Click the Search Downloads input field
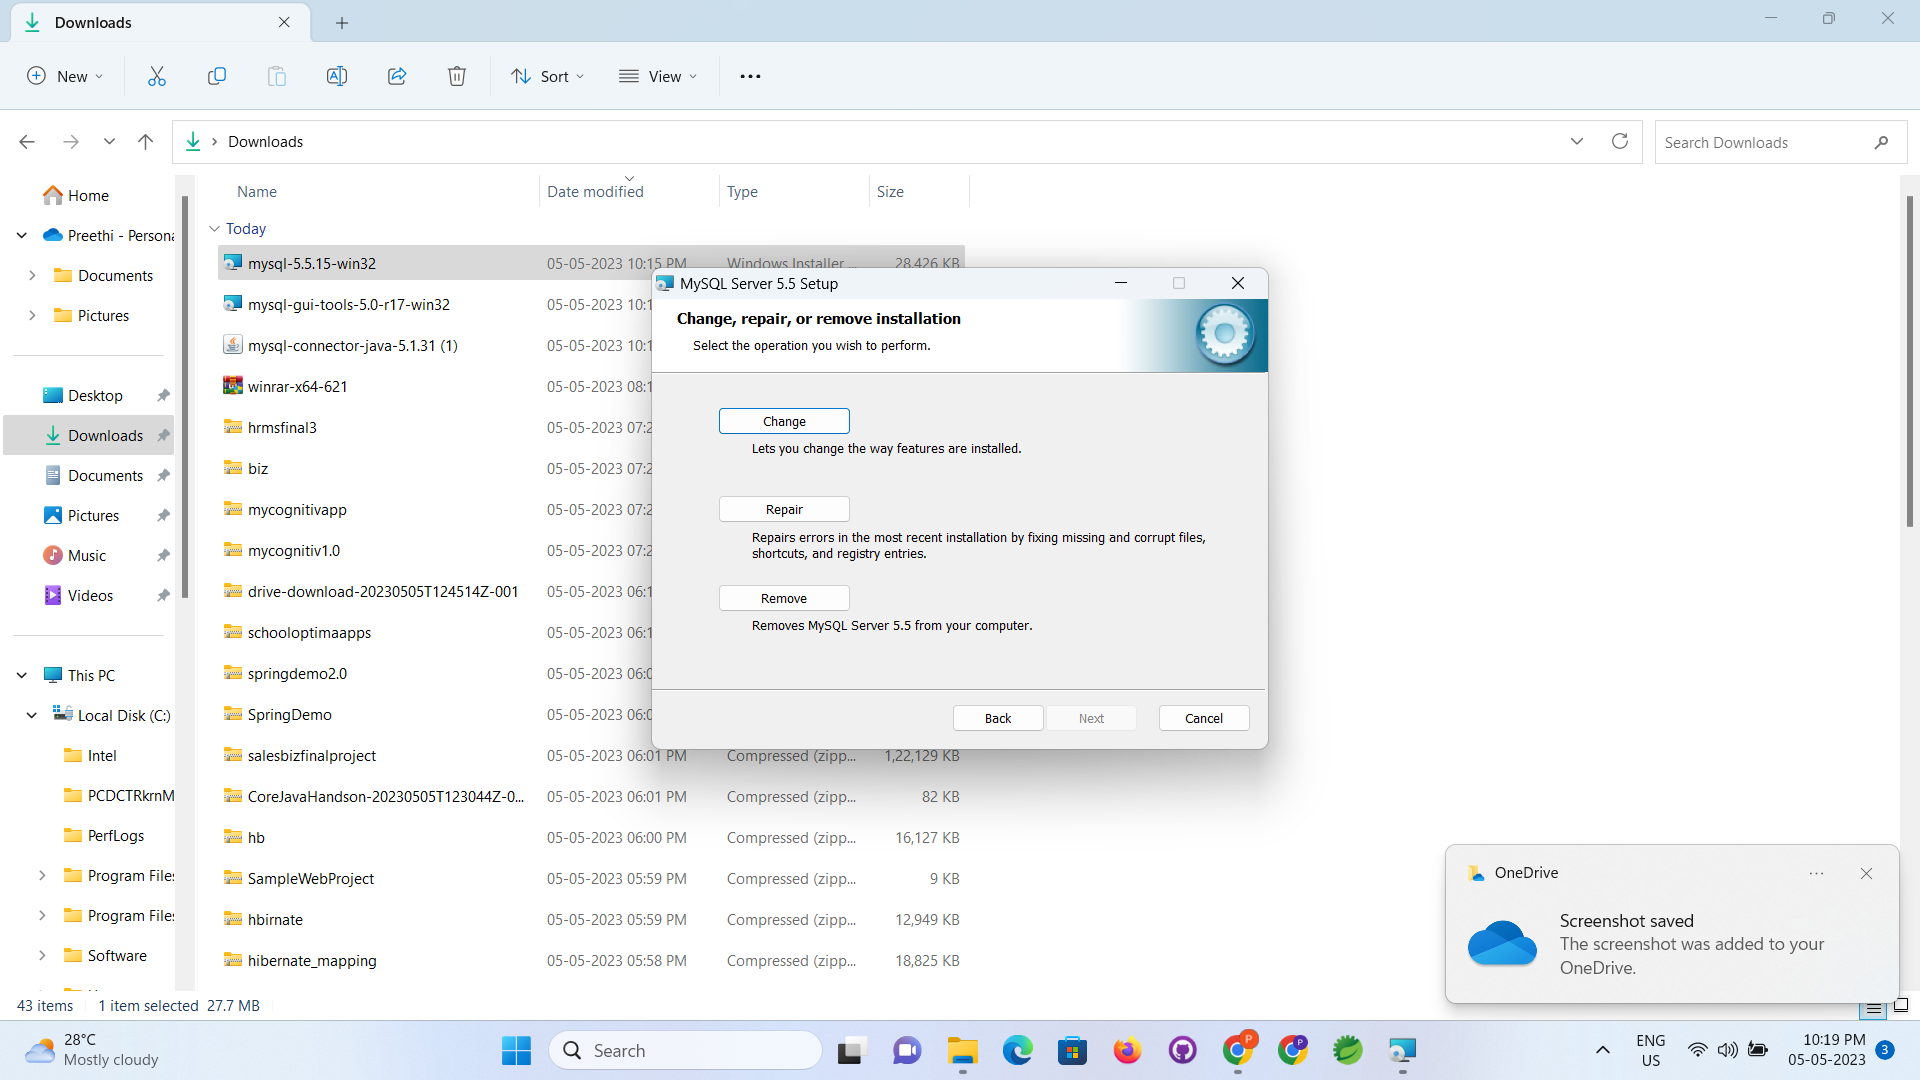 [x=1760, y=142]
